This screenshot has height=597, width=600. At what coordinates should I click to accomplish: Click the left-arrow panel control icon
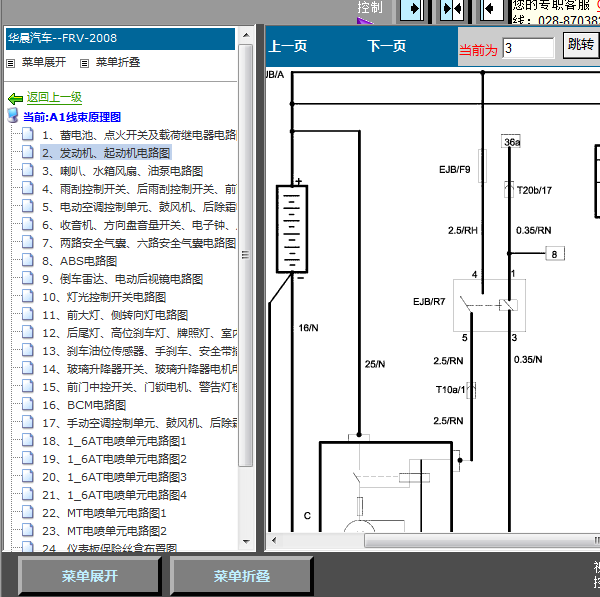click(x=492, y=9)
